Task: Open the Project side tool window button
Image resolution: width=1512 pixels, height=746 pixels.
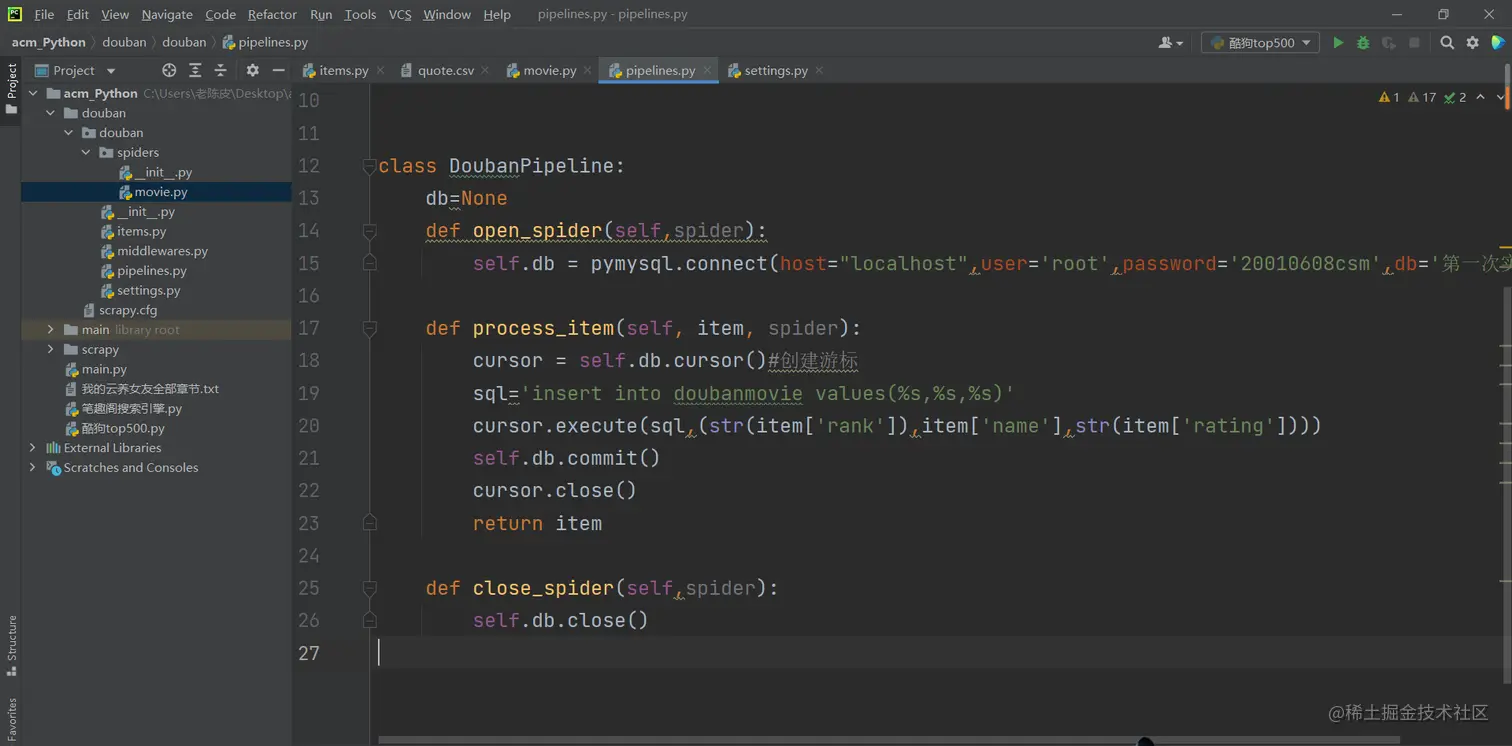Action: tap(12, 88)
